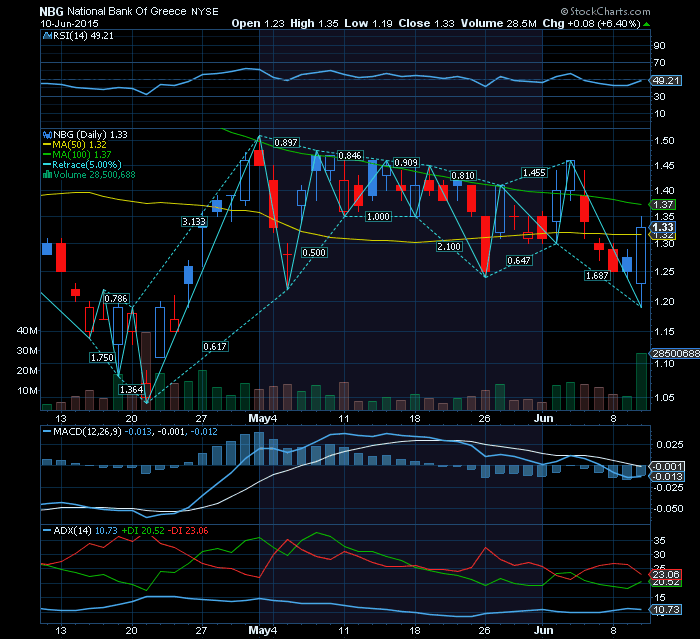
Task: Click the 1.50 price axis label
Action: tap(664, 141)
